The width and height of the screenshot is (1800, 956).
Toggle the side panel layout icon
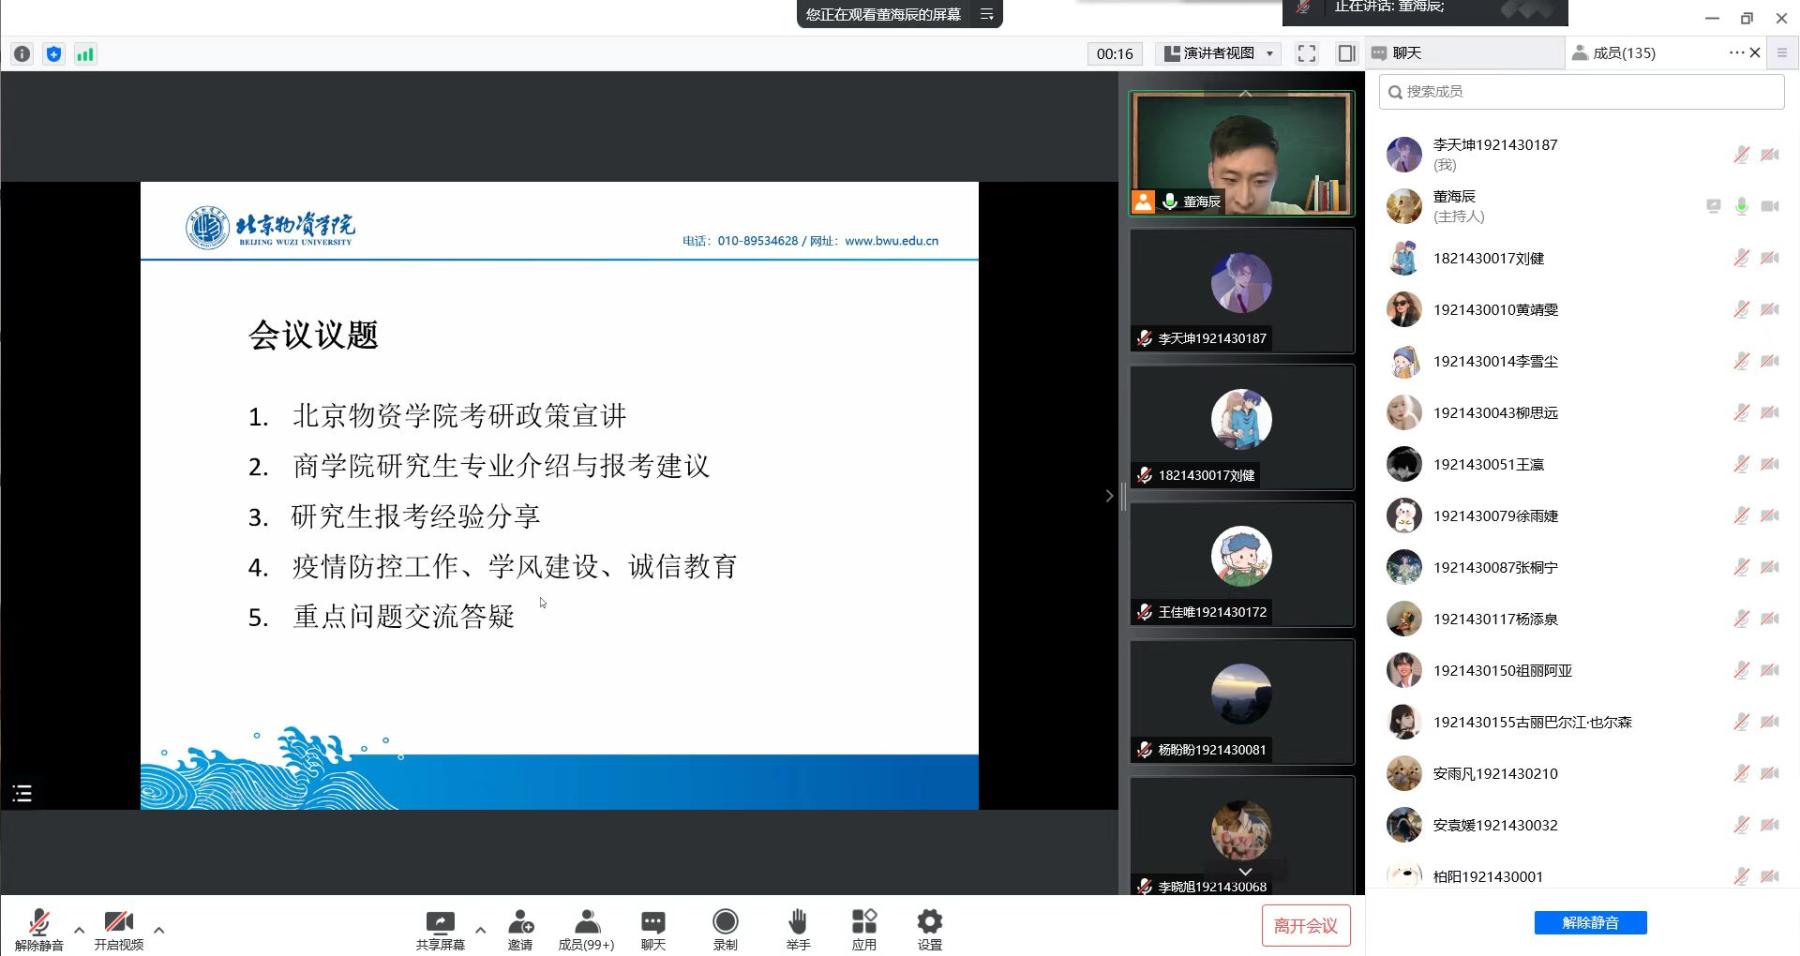(1346, 54)
